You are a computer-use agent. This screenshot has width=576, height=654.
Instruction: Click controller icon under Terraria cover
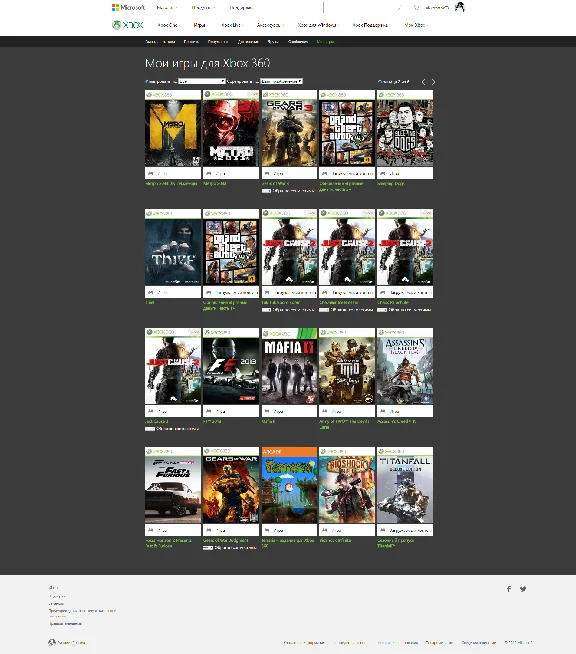pos(267,530)
